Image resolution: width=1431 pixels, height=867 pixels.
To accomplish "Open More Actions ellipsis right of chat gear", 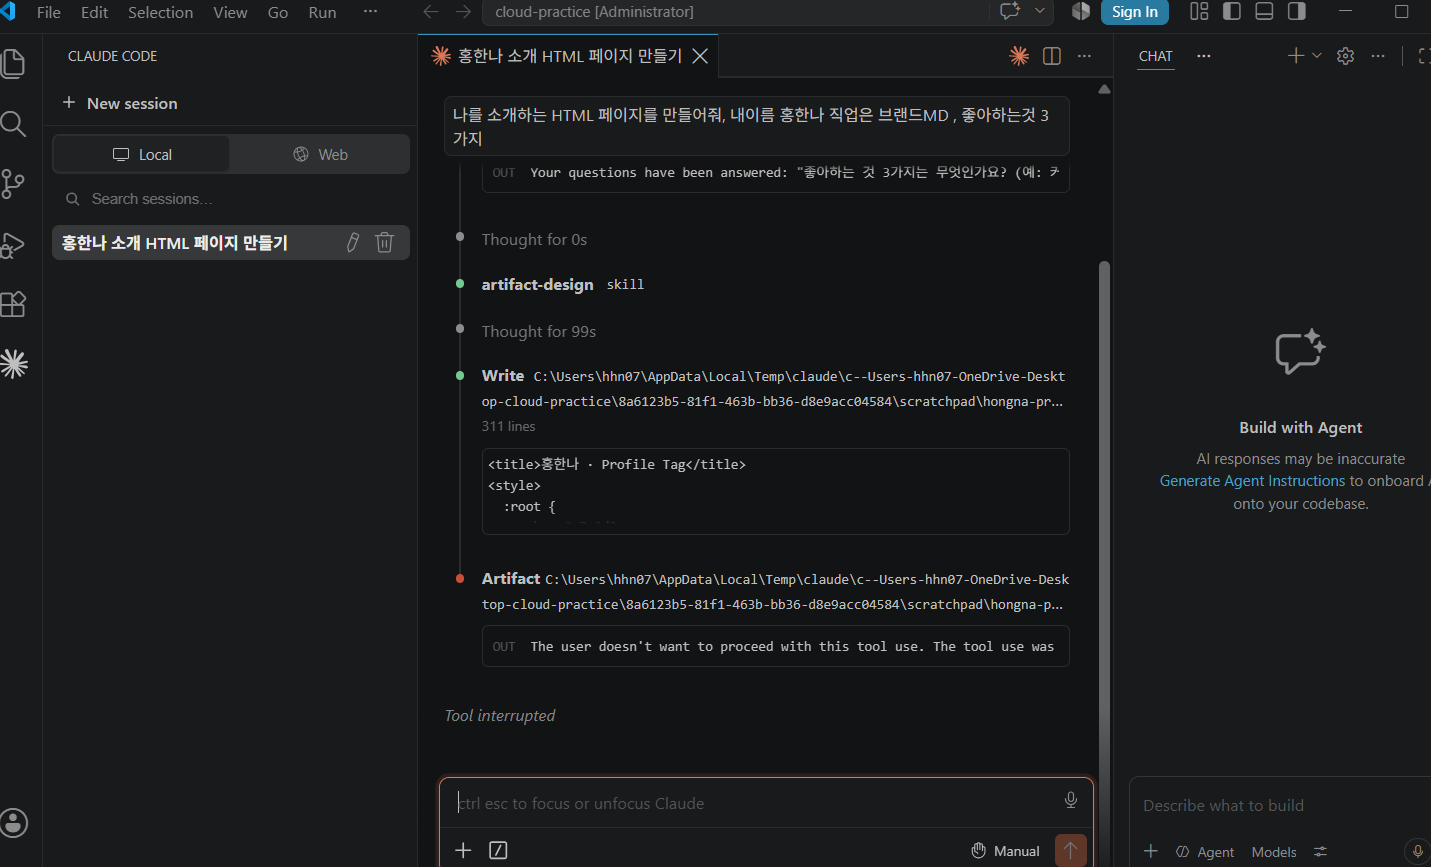I will point(1378,56).
